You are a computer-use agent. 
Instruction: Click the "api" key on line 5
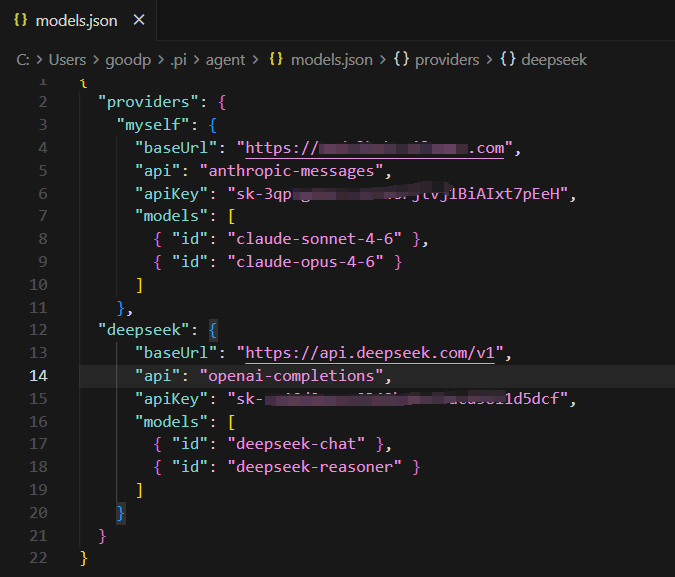[157, 171]
